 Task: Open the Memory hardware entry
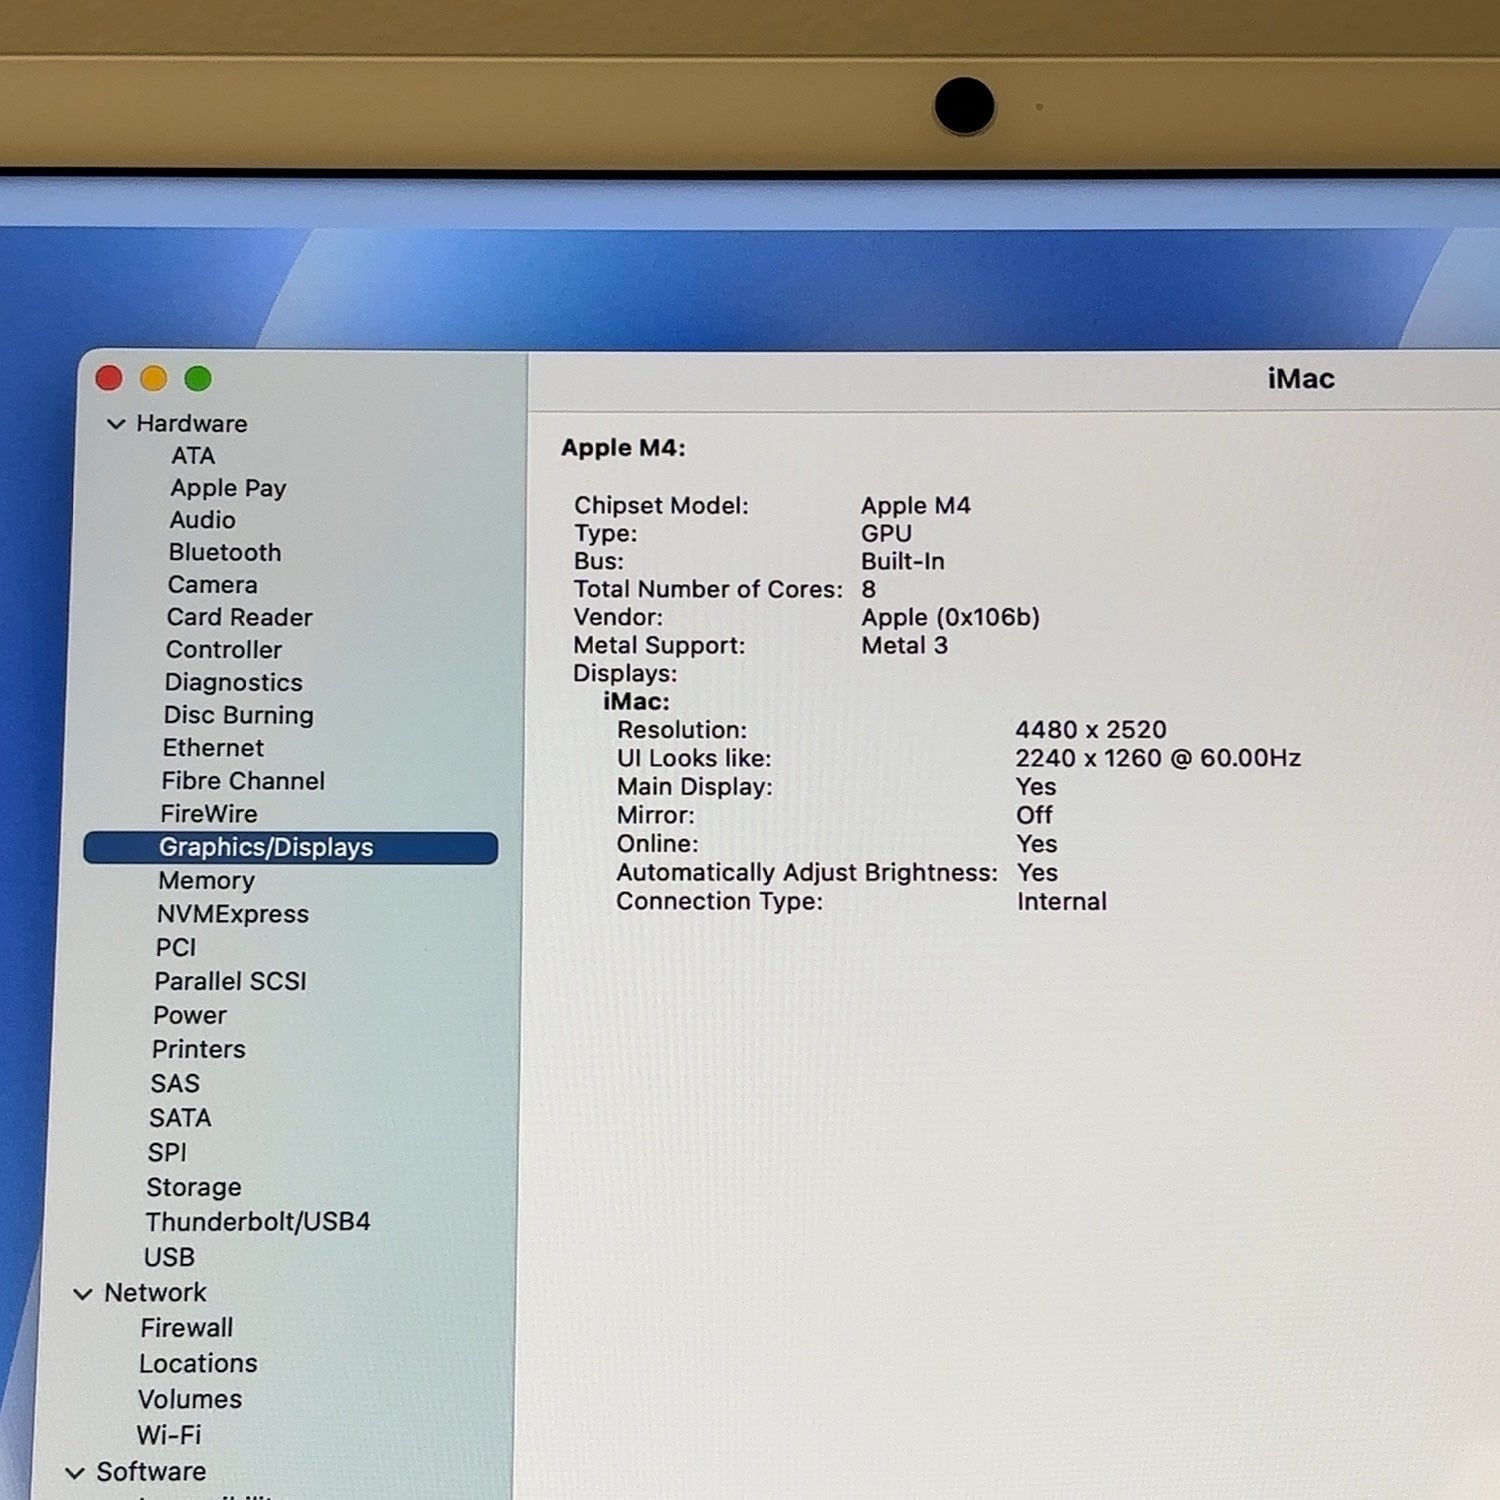pos(206,880)
